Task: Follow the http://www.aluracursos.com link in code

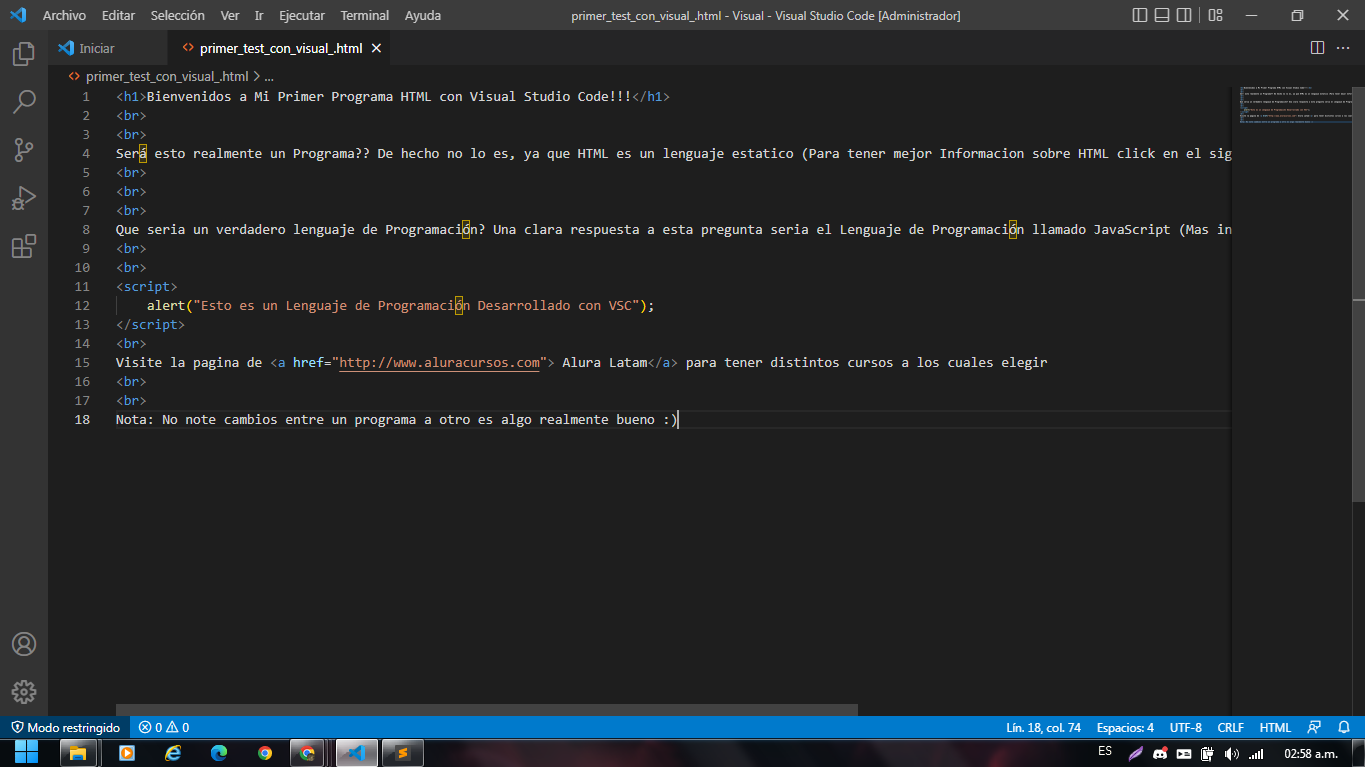Action: point(440,363)
